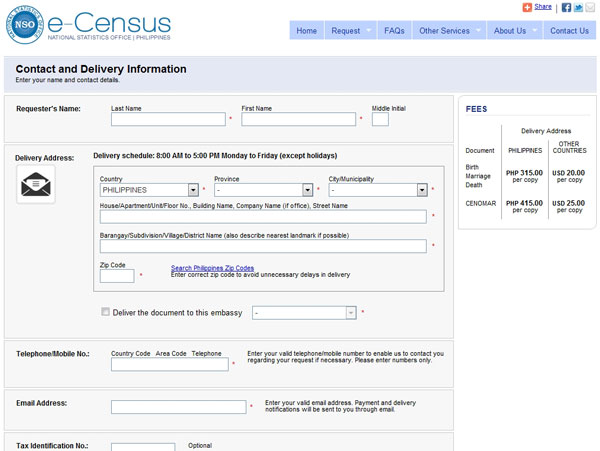Viewport: 600px width, 451px height.
Task: Focus the Tax Identification No. field
Action: pos(143,447)
